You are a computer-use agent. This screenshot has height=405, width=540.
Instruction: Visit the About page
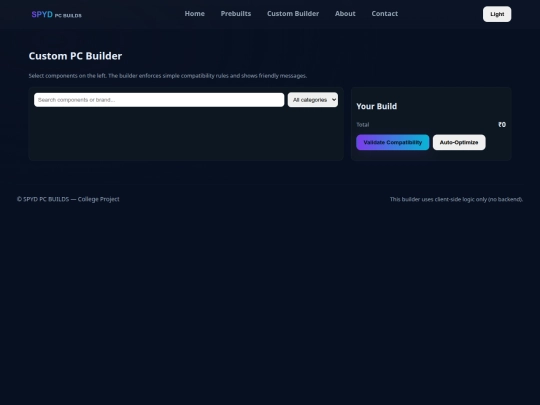point(345,14)
